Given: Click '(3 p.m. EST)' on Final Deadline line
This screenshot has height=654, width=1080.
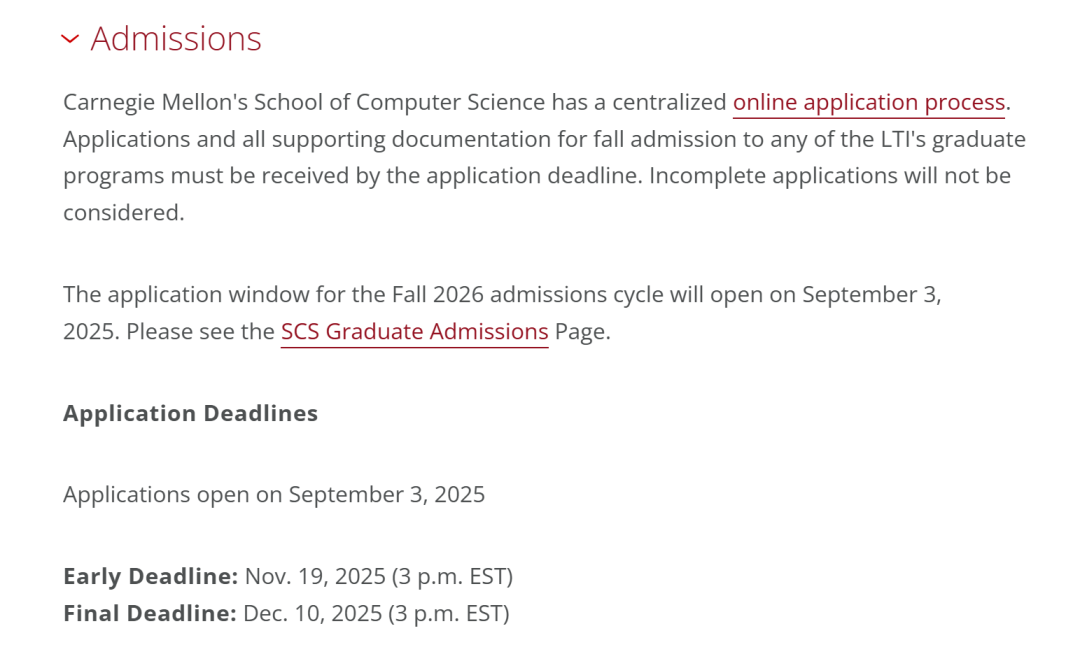Looking at the screenshot, I should click(x=449, y=613).
